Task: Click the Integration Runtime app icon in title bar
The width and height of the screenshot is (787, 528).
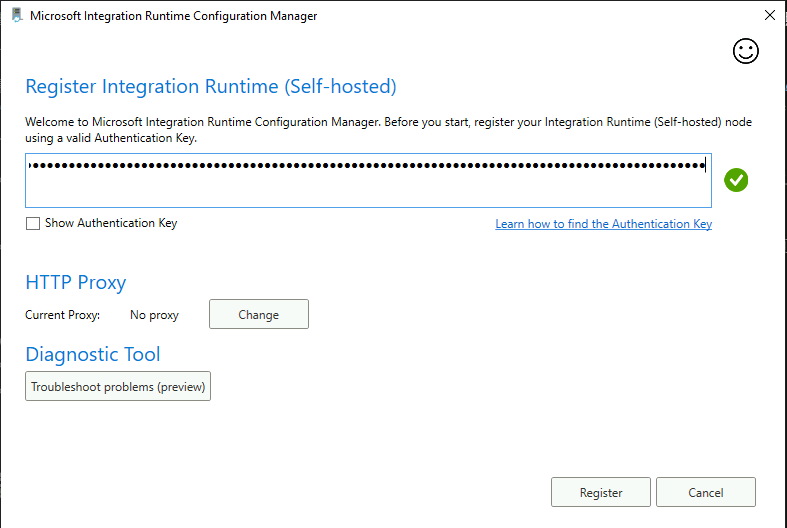Action: (17, 15)
